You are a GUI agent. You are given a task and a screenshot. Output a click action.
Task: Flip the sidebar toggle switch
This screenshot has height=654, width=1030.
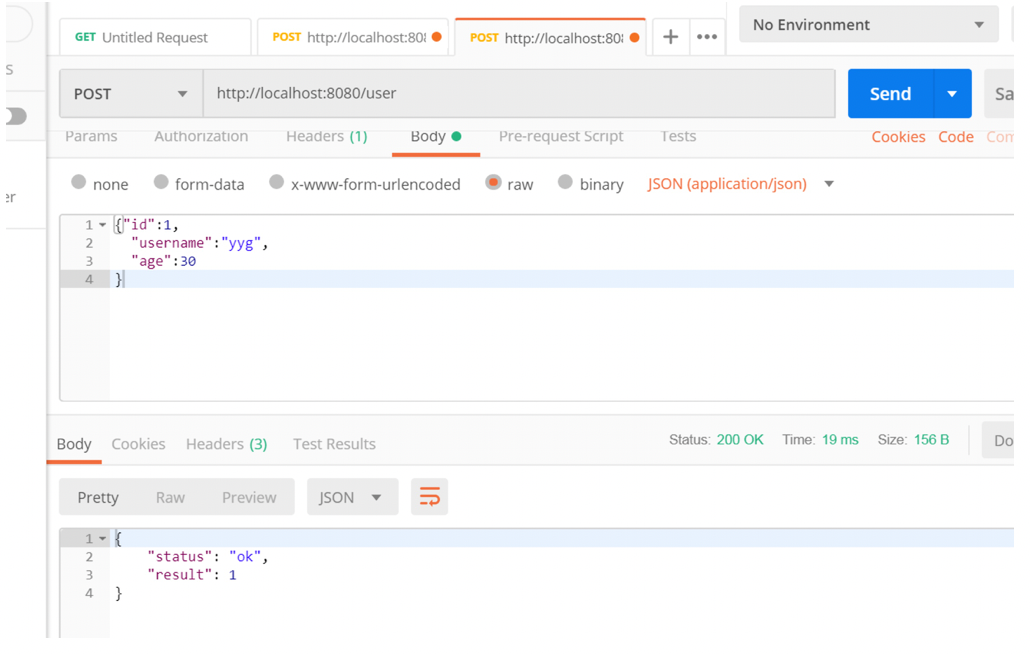(x=16, y=116)
